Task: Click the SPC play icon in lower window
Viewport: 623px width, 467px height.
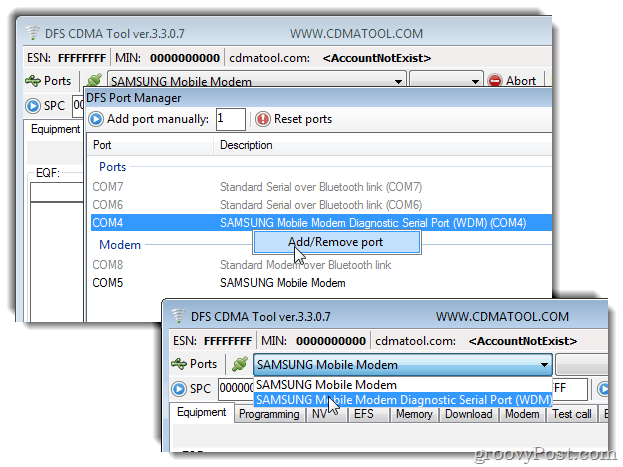Action: 179,389
